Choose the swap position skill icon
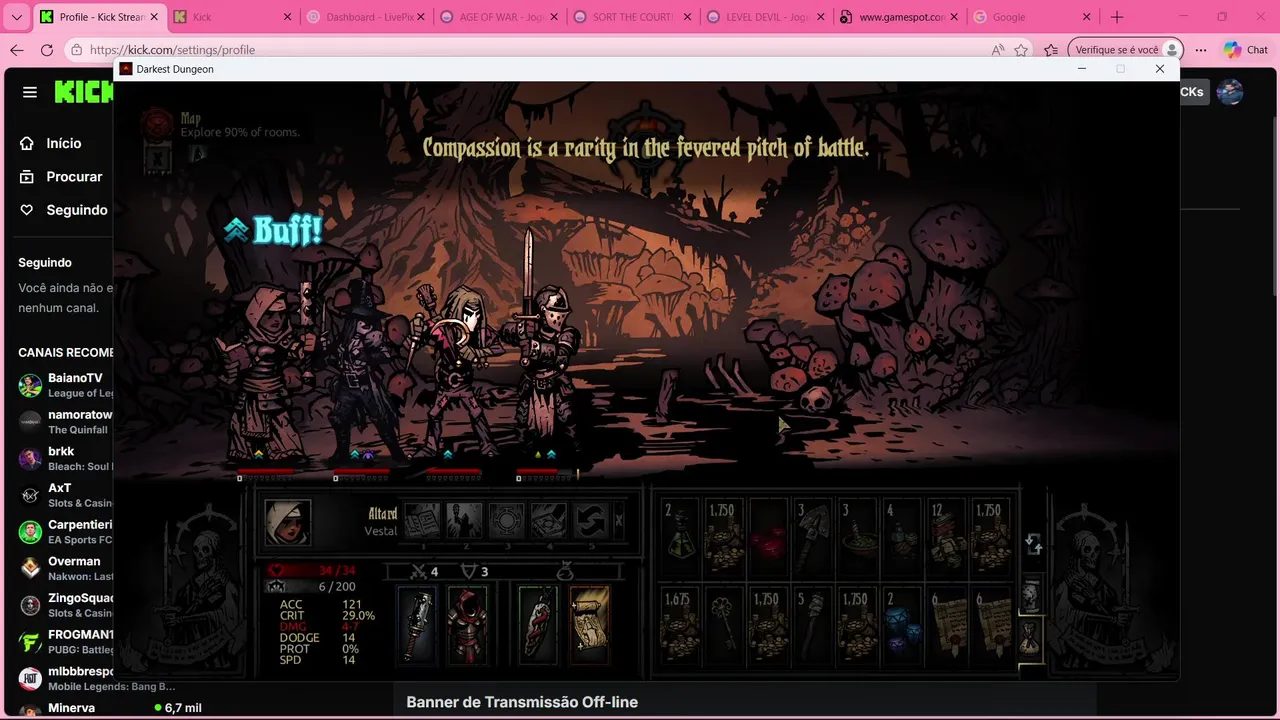This screenshot has height=720, width=1280. [590, 521]
